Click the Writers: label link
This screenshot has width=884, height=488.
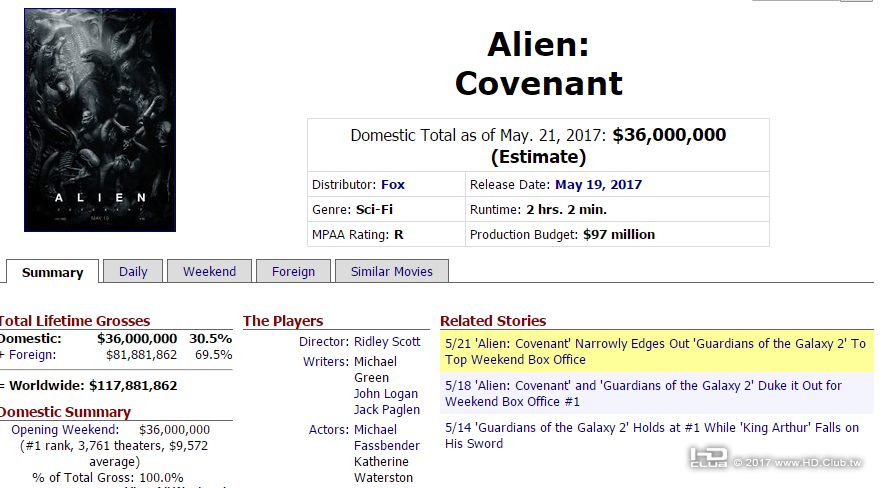click(x=326, y=362)
